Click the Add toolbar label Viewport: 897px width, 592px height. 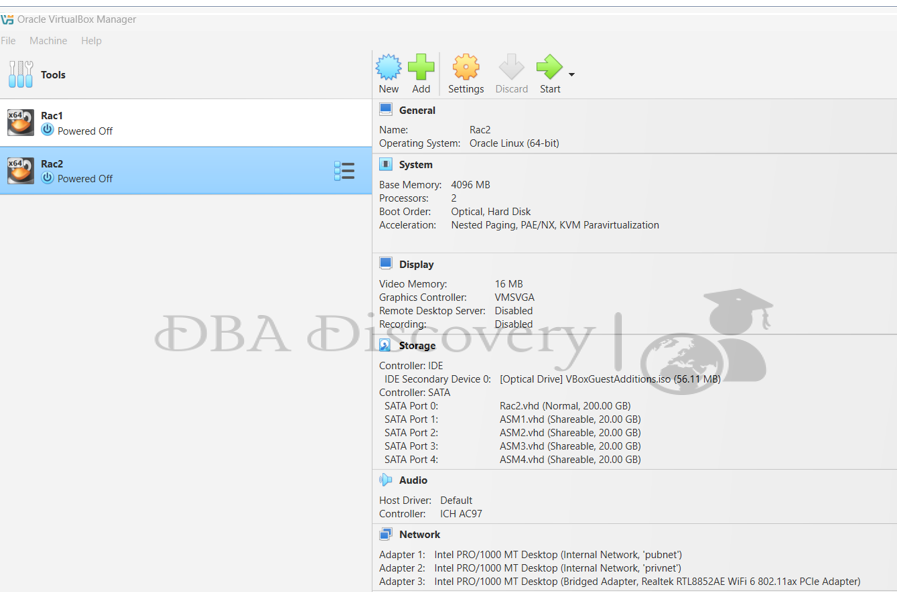click(421, 89)
